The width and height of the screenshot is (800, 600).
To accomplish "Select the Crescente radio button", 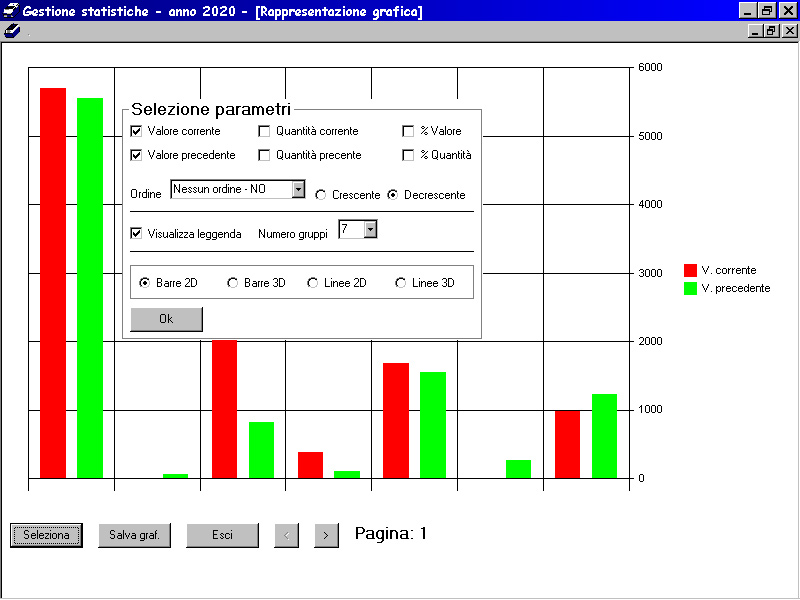I will (x=320, y=195).
